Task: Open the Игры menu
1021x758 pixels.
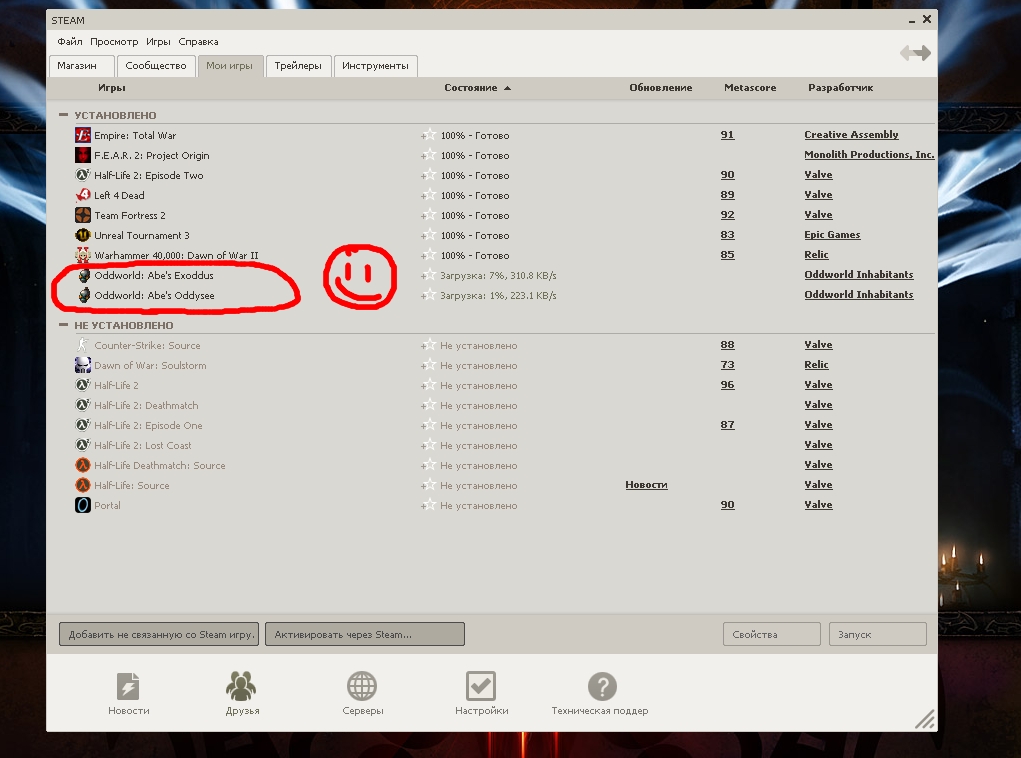Action: coord(158,42)
